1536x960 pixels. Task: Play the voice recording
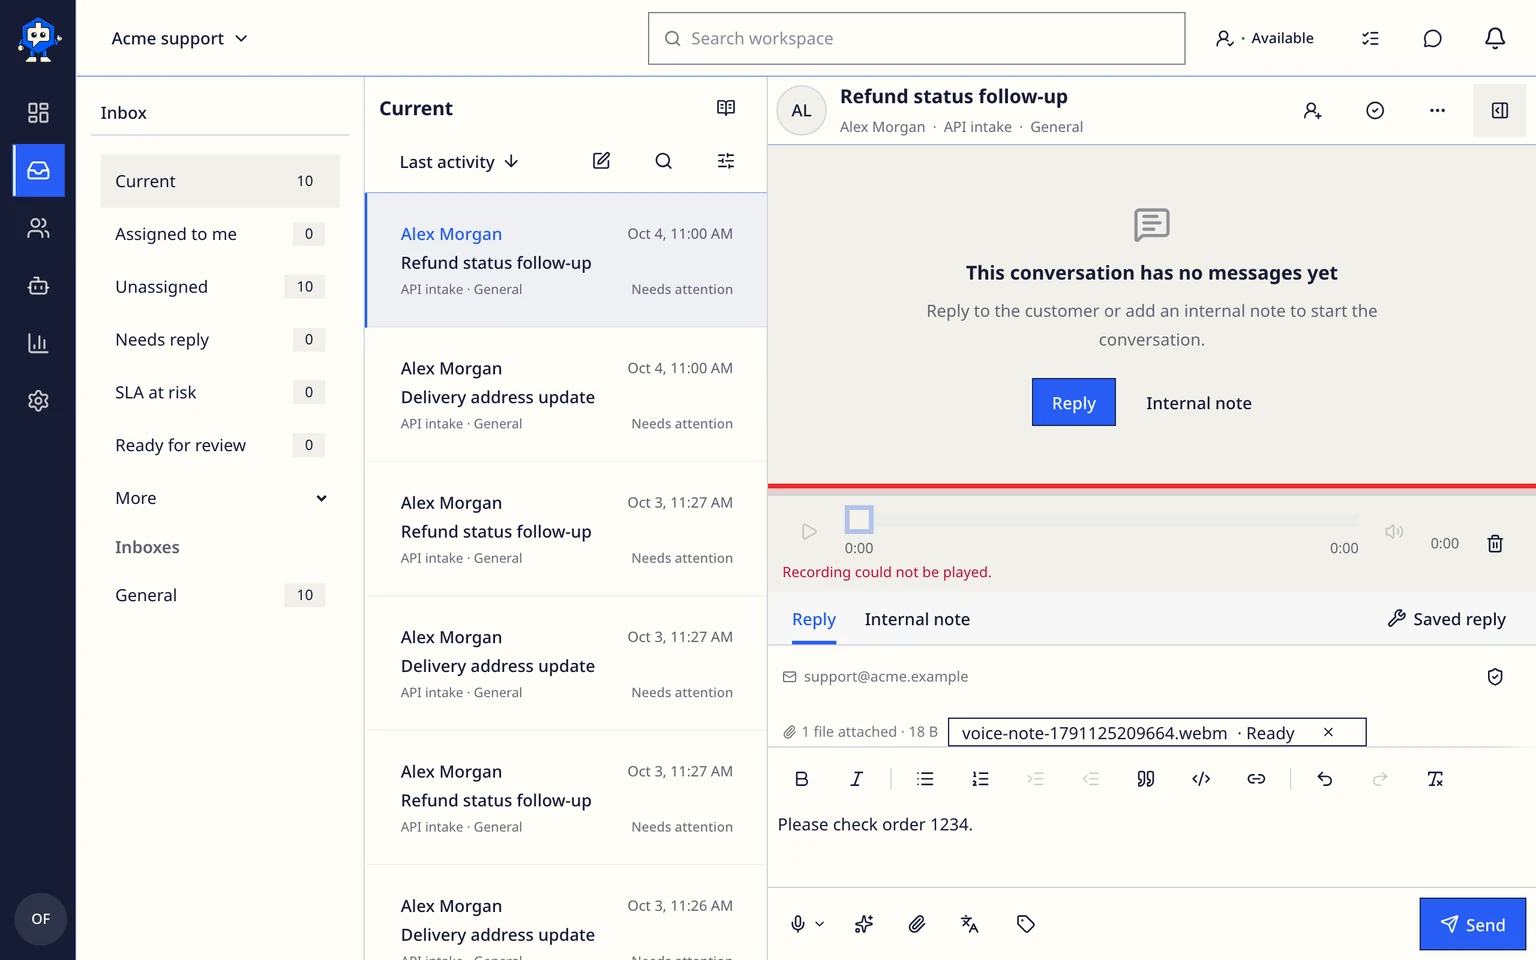click(810, 532)
